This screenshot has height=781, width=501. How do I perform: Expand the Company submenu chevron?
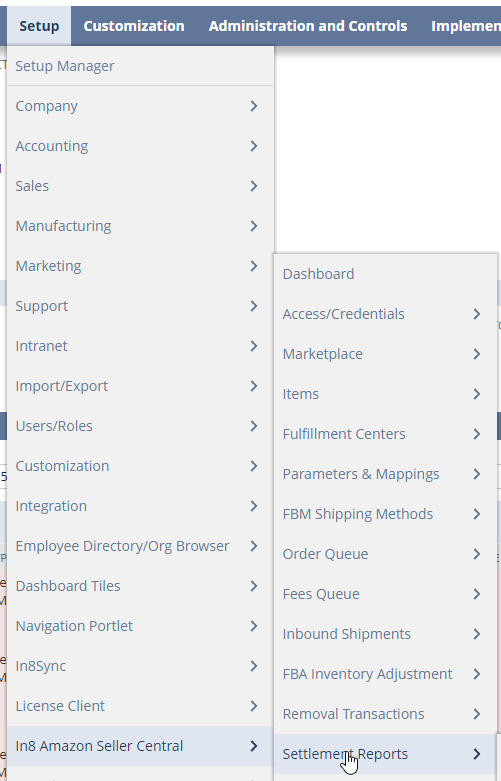click(x=253, y=106)
